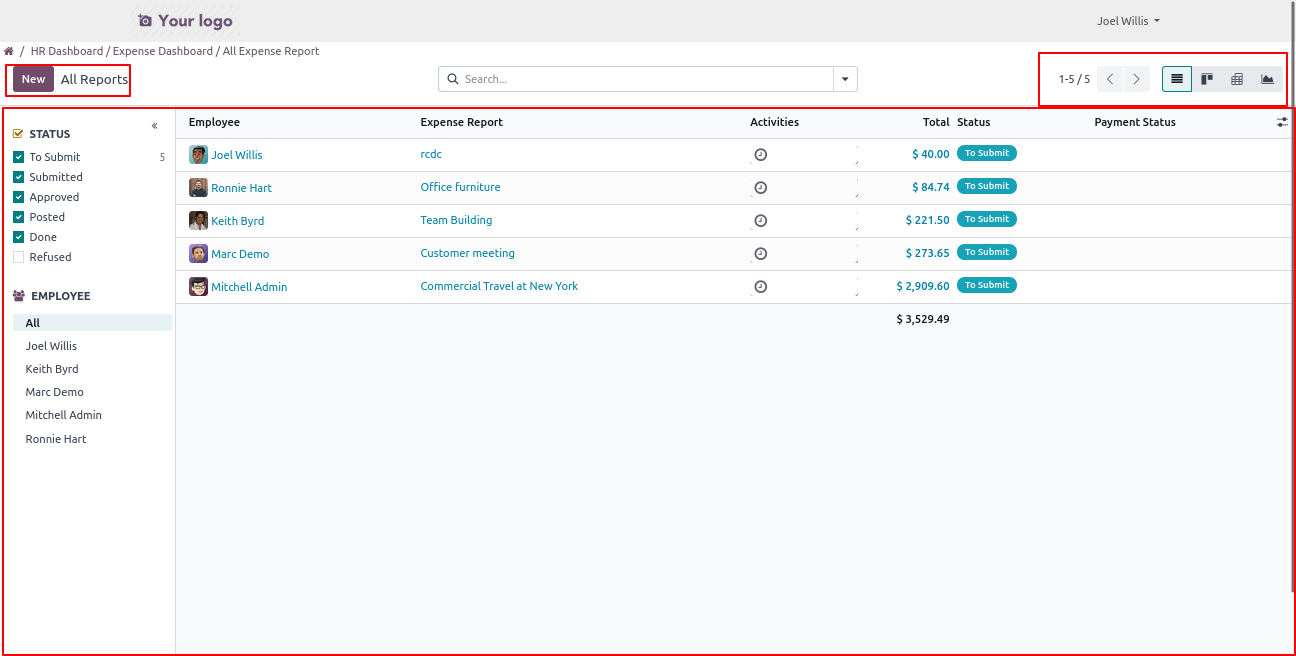1296x656 pixels.
Task: Enable the Refused status filter
Action: (19, 257)
